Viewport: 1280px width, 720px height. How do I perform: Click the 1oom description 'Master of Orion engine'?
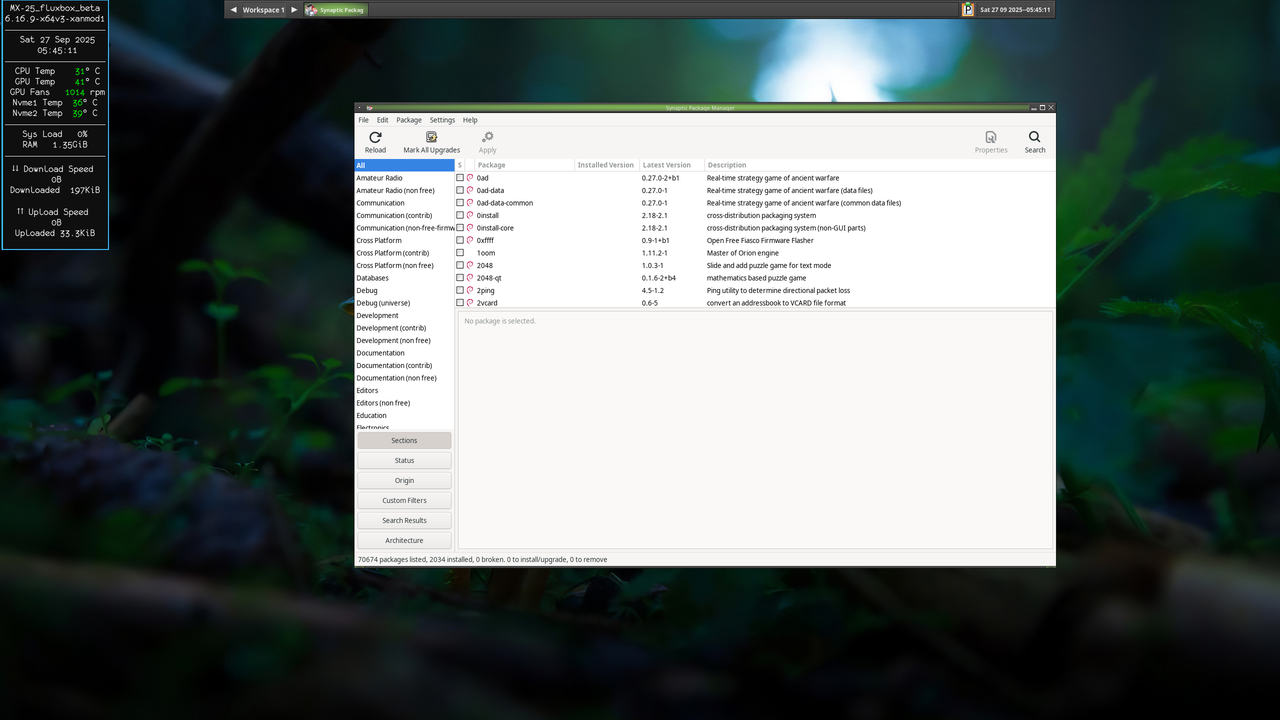742,253
